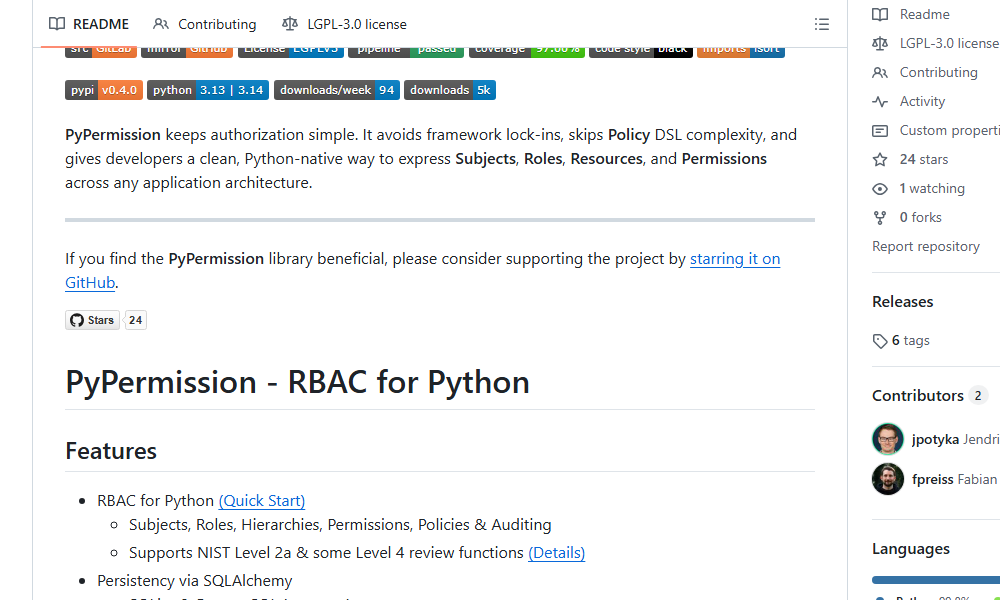View the 24 stars link
This screenshot has width=1000, height=600.
(923, 159)
